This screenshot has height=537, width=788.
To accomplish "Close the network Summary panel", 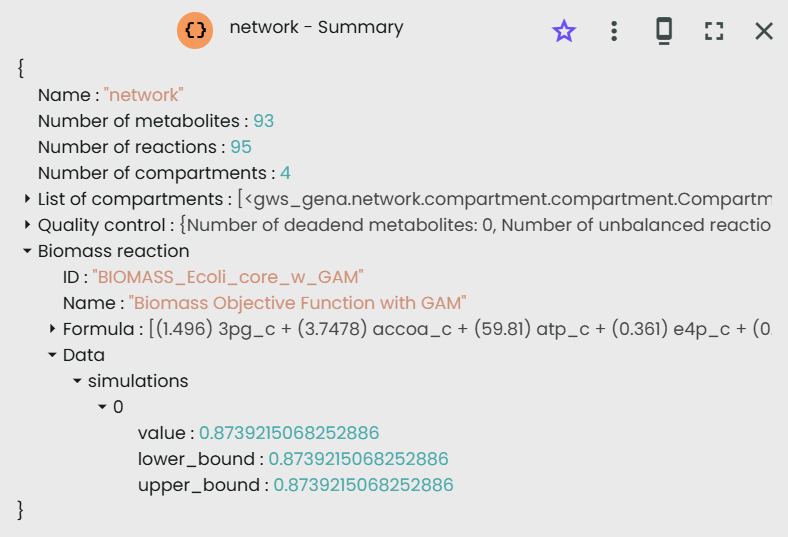I will (x=764, y=31).
